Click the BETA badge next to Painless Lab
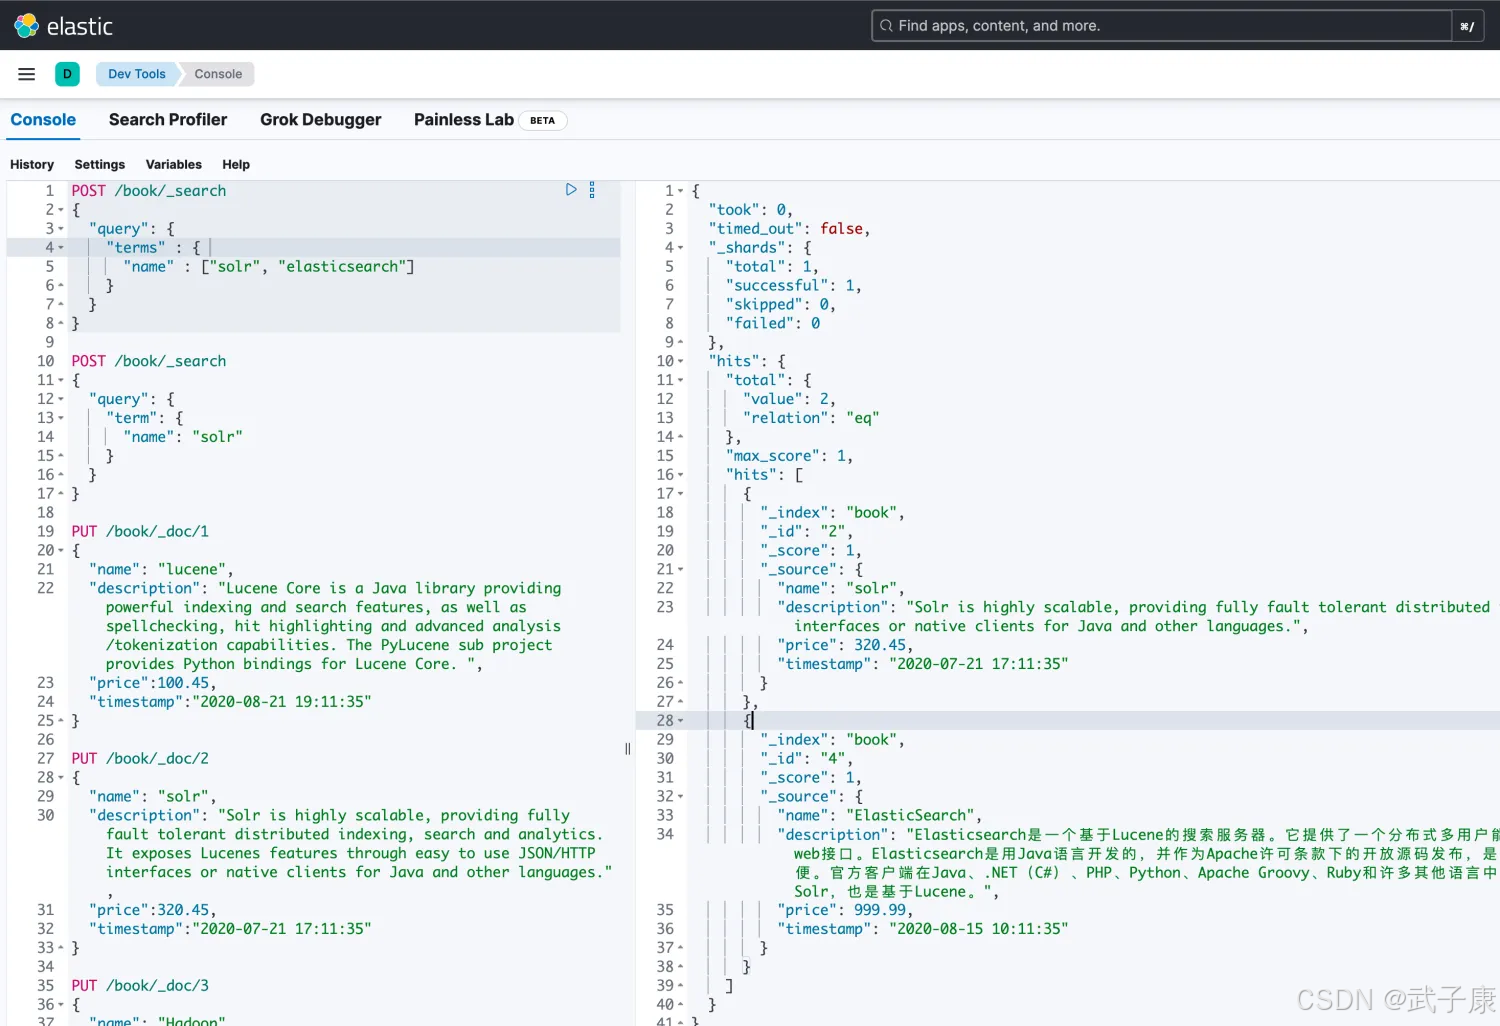The width and height of the screenshot is (1500, 1026). coord(542,120)
